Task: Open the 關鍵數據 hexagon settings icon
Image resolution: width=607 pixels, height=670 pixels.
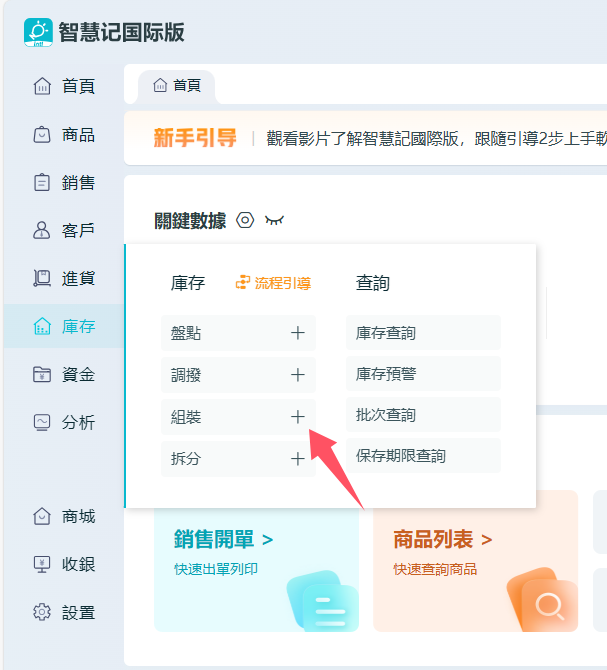Action: point(246,220)
